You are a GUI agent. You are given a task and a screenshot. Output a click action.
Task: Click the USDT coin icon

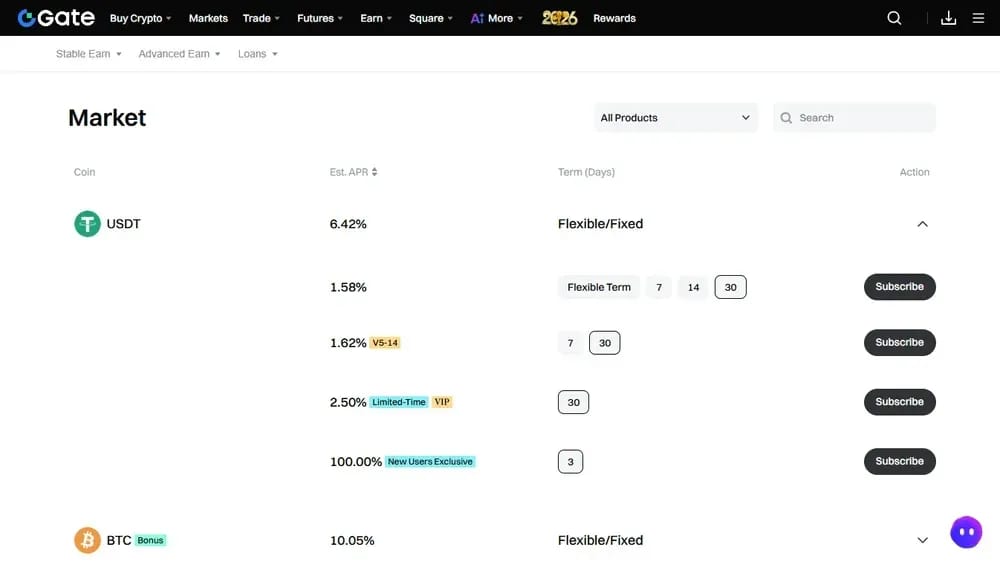(87, 224)
